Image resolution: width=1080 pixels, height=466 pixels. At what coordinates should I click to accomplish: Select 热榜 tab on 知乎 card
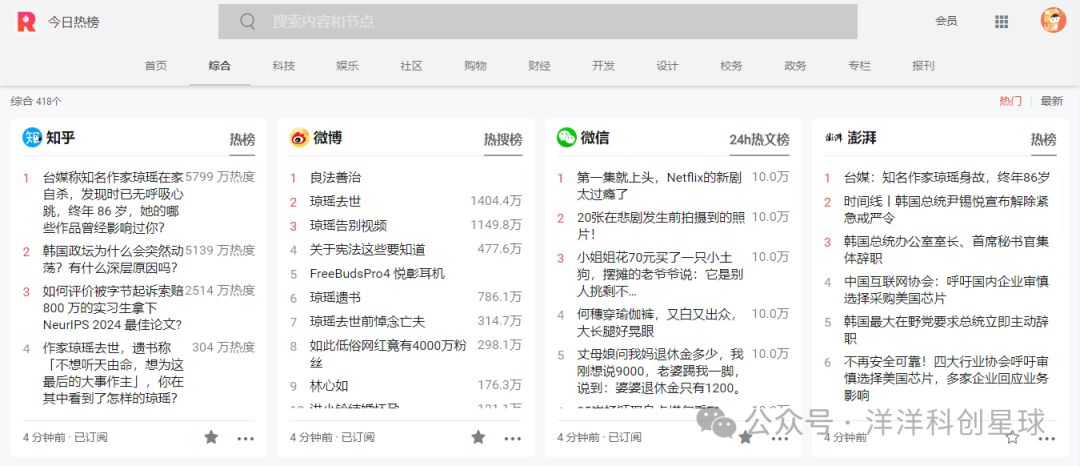pos(242,140)
